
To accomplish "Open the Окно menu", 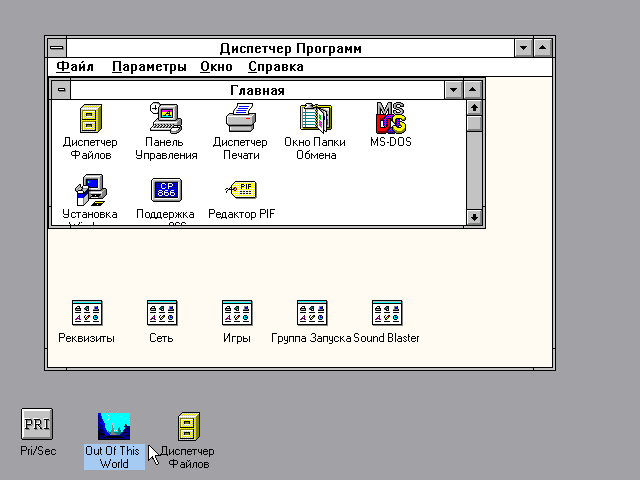I will [x=216, y=67].
